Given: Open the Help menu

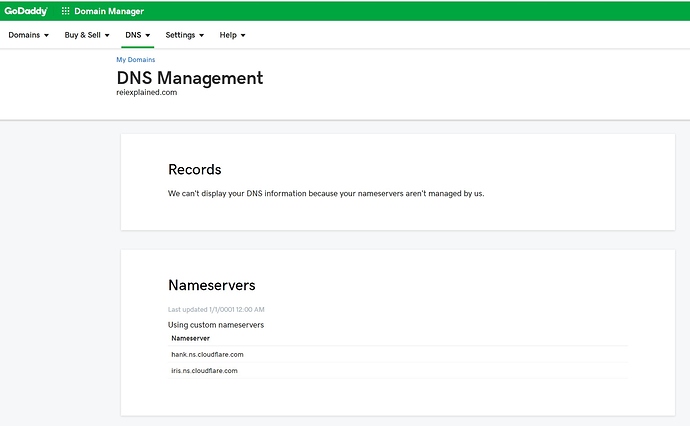Looking at the screenshot, I should [232, 35].
